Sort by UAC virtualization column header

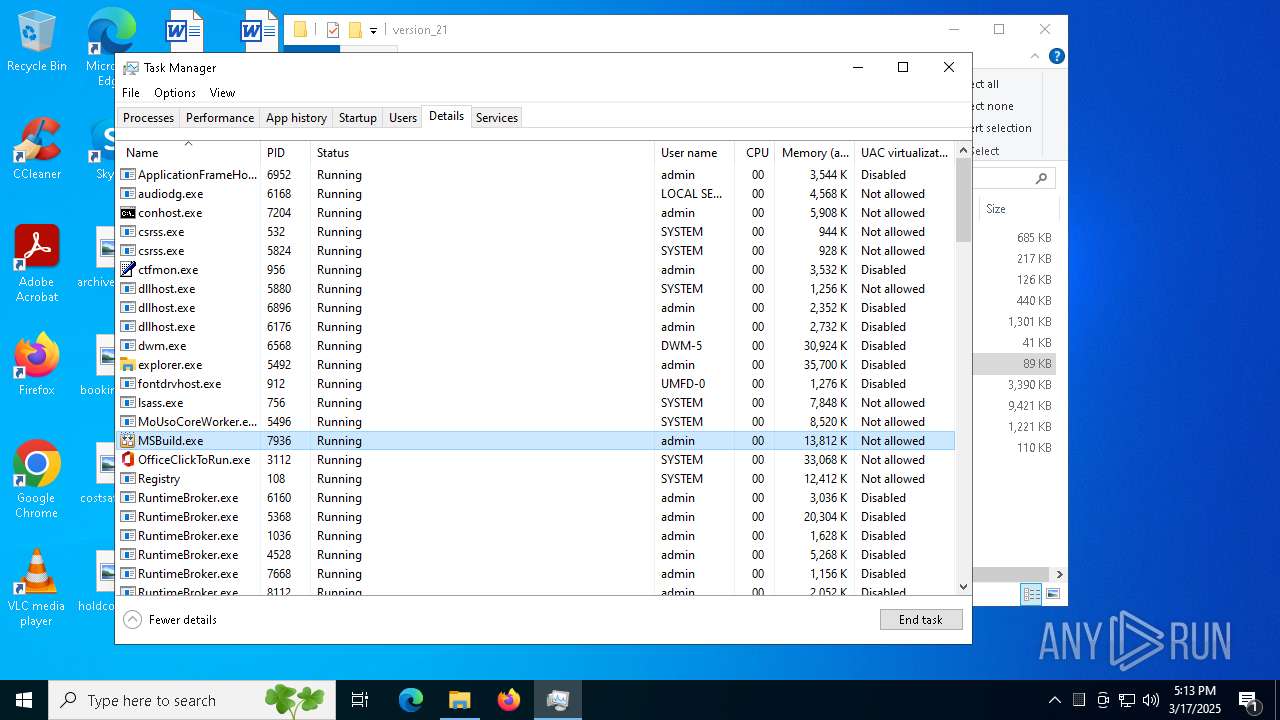905,153
